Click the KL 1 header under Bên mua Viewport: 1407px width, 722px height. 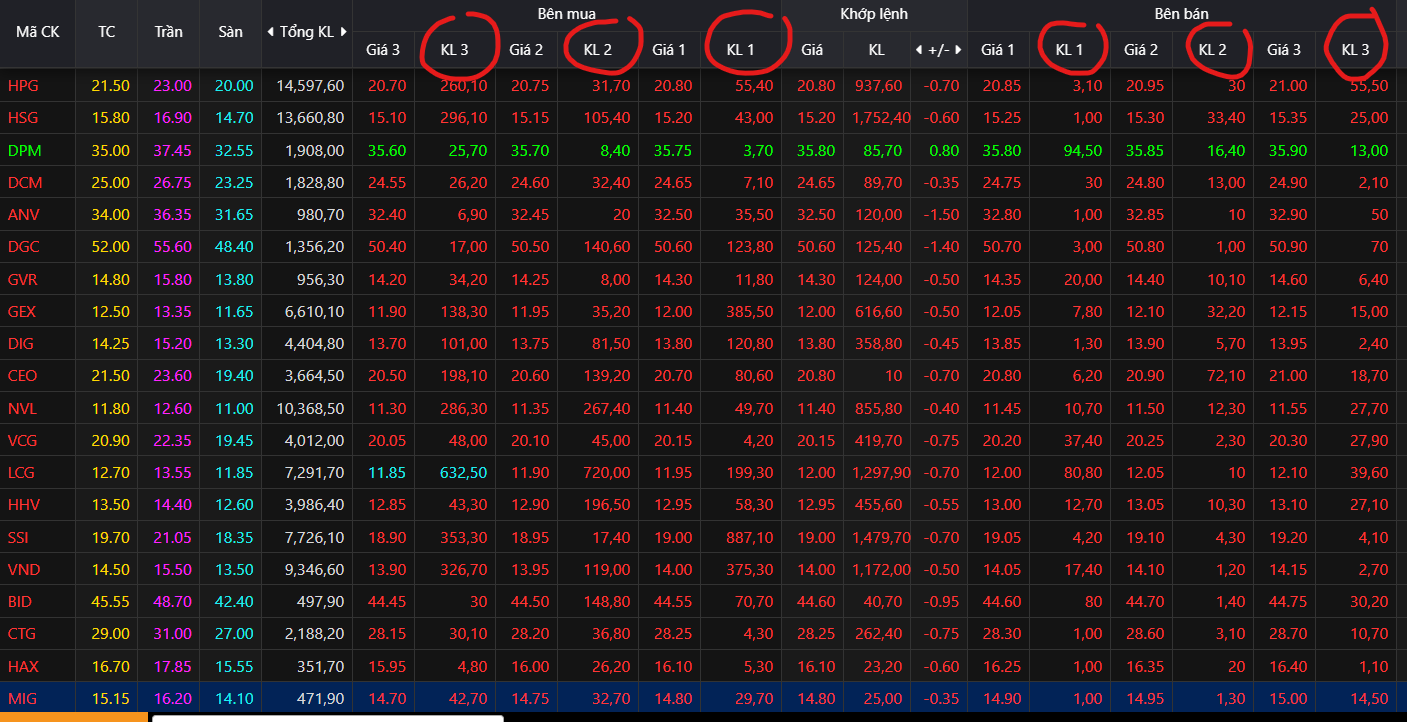740,49
